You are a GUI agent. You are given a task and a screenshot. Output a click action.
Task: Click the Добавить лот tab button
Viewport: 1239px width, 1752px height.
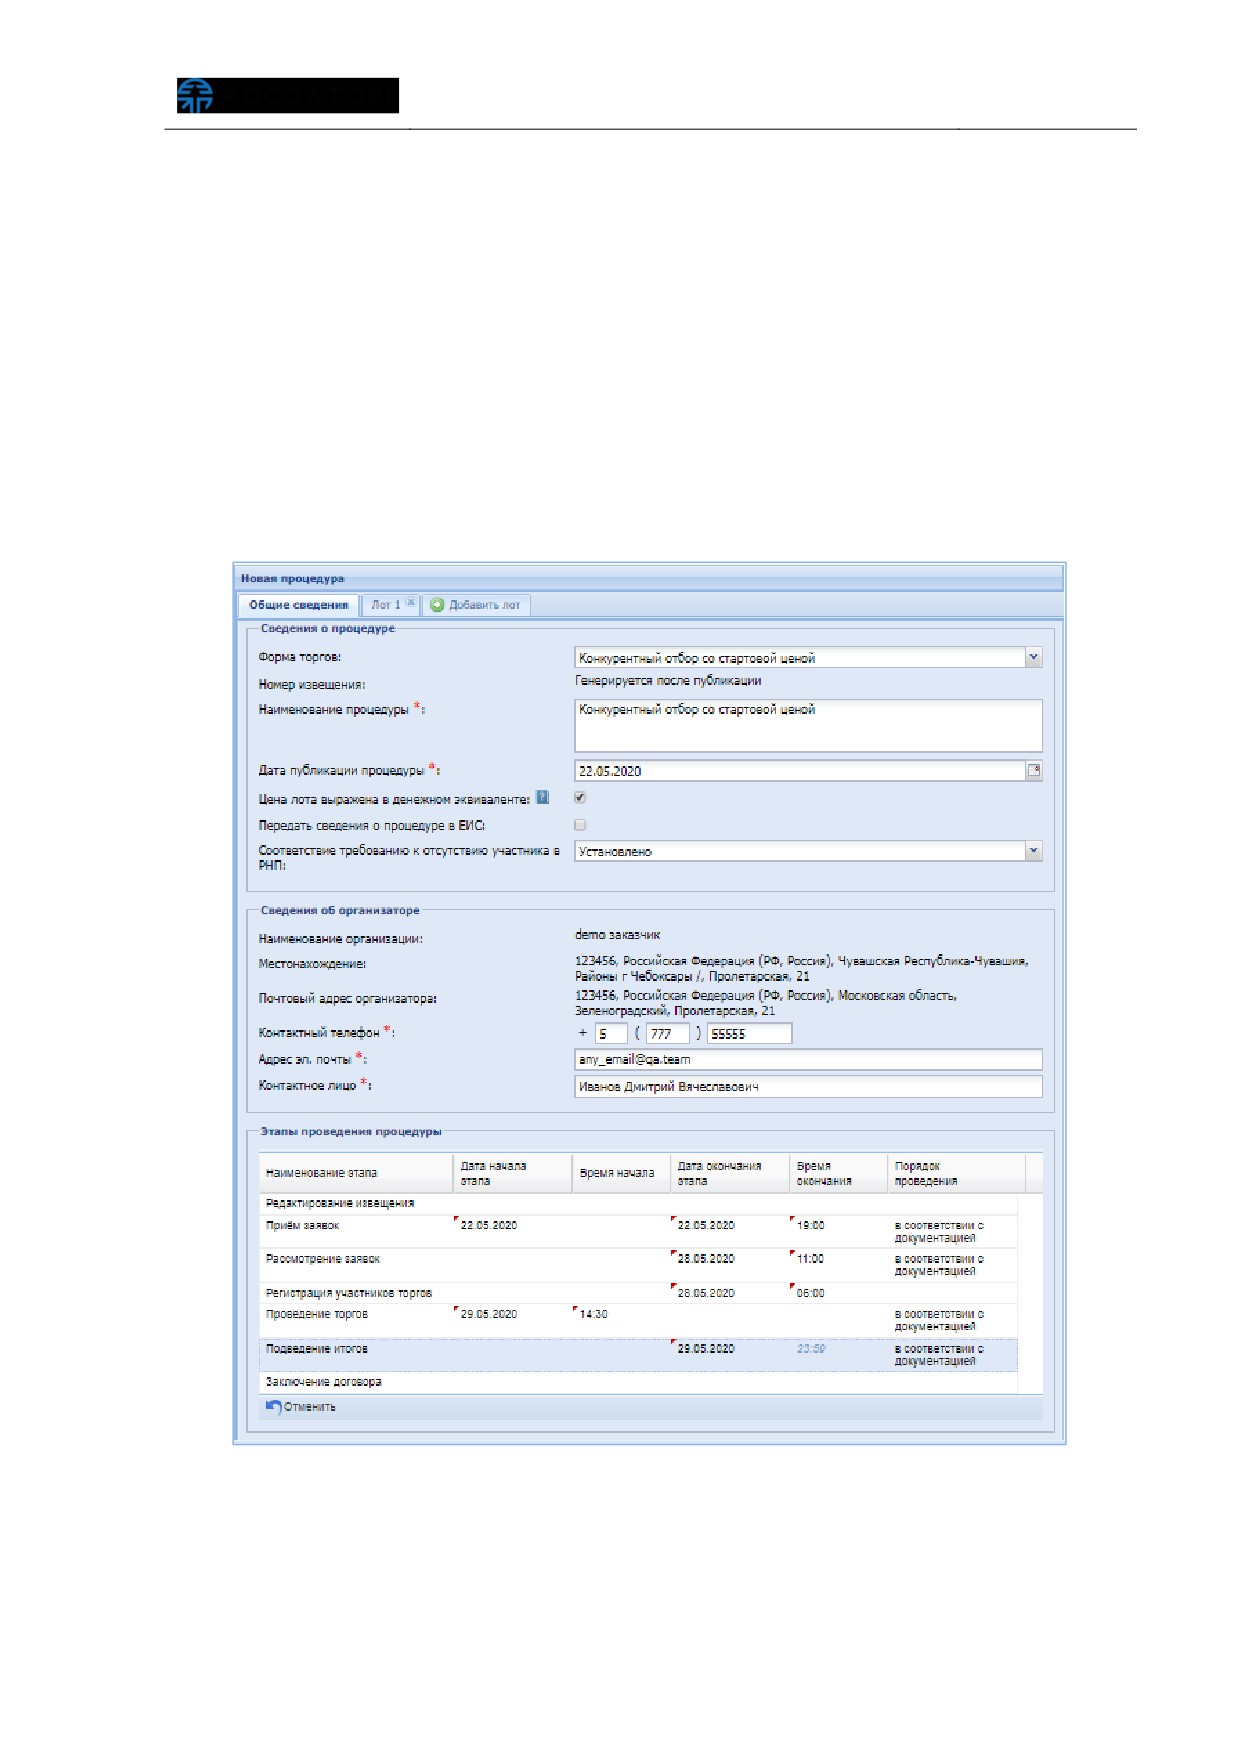[477, 605]
